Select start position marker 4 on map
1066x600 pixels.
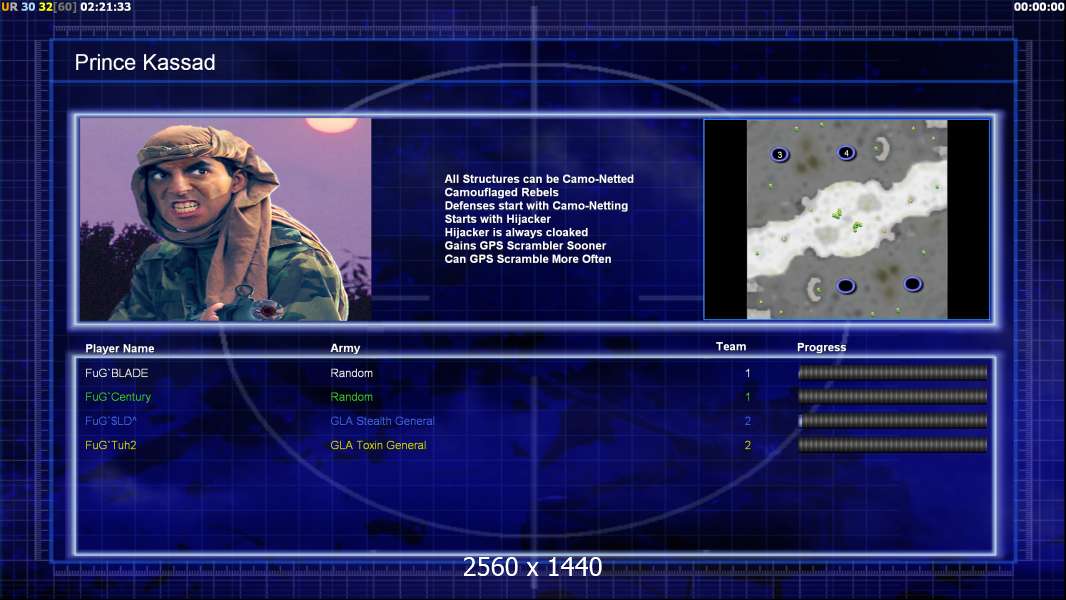[846, 153]
